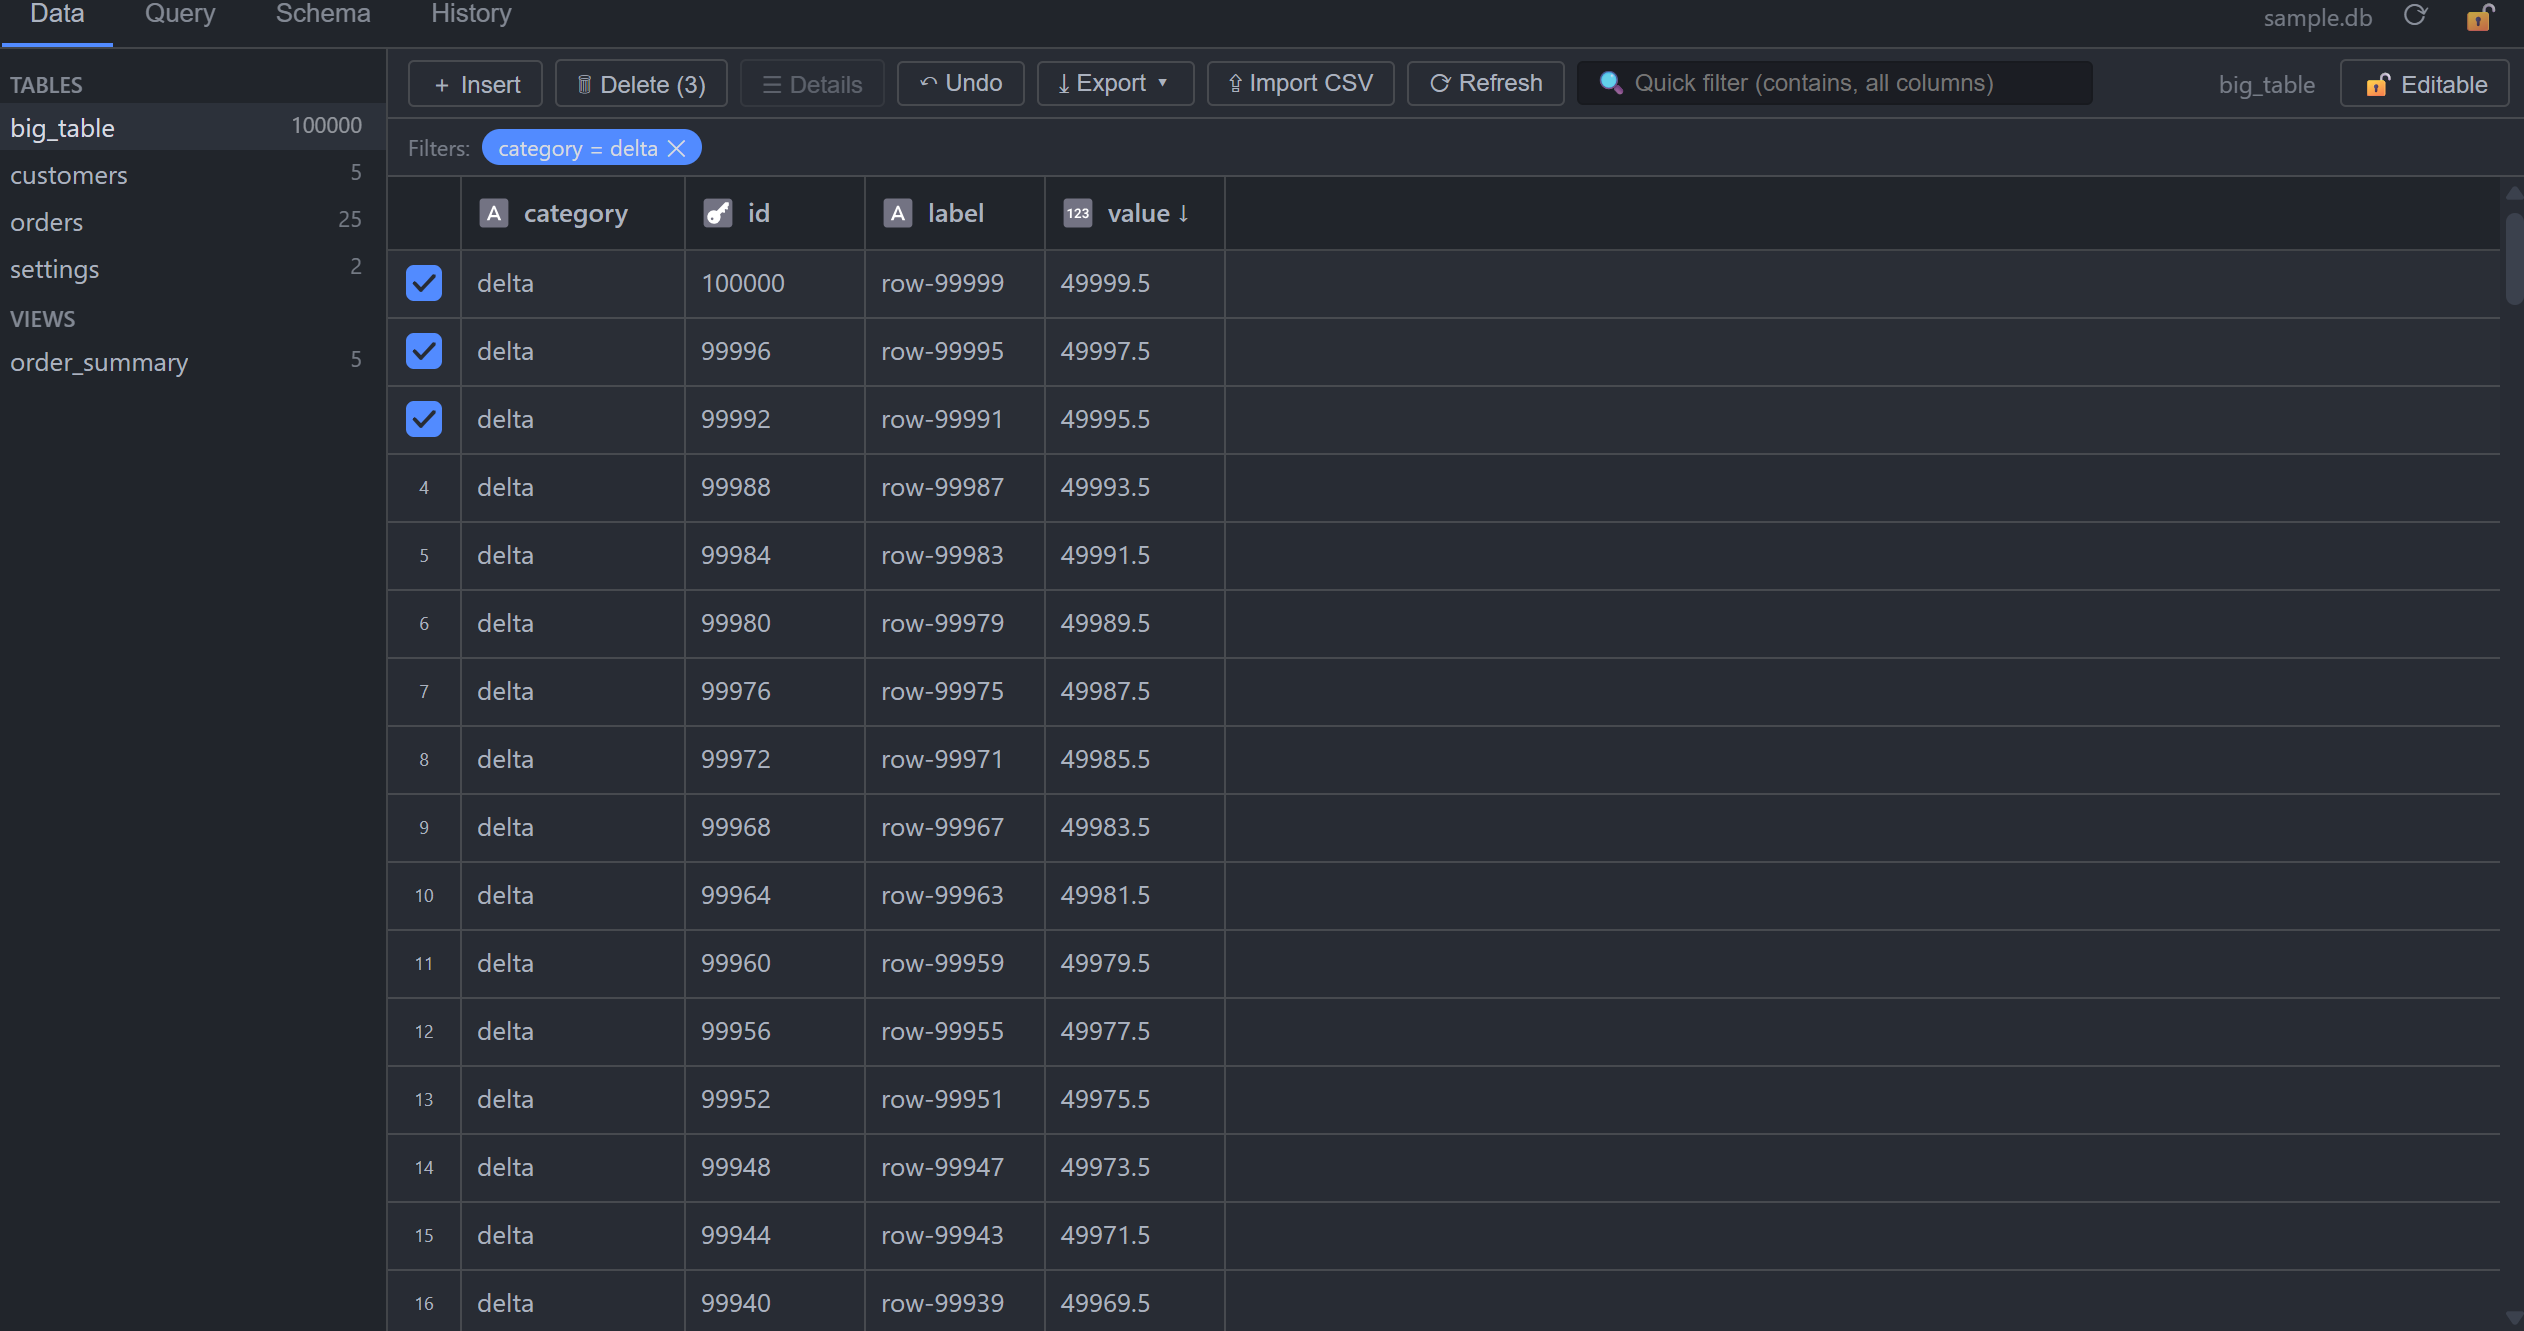Click the Details button
This screenshot has height=1331, width=2524.
tap(812, 83)
